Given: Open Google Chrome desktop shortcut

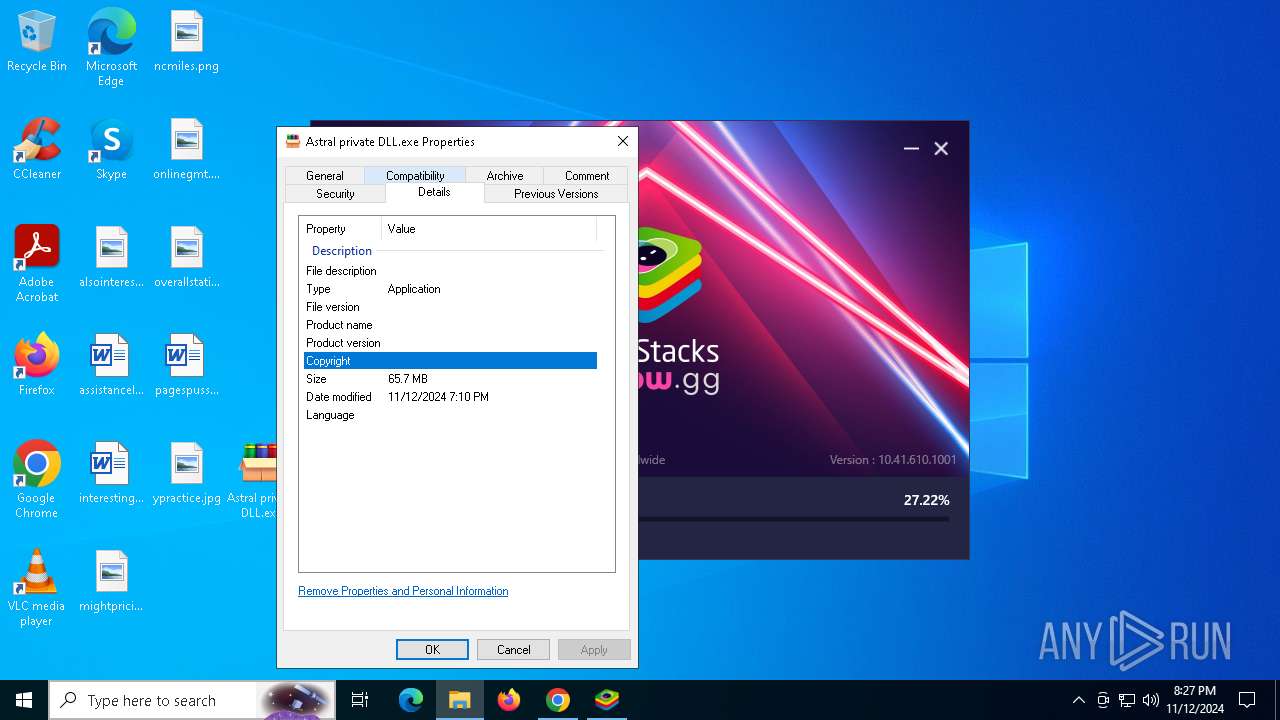Looking at the screenshot, I should tap(37, 480).
